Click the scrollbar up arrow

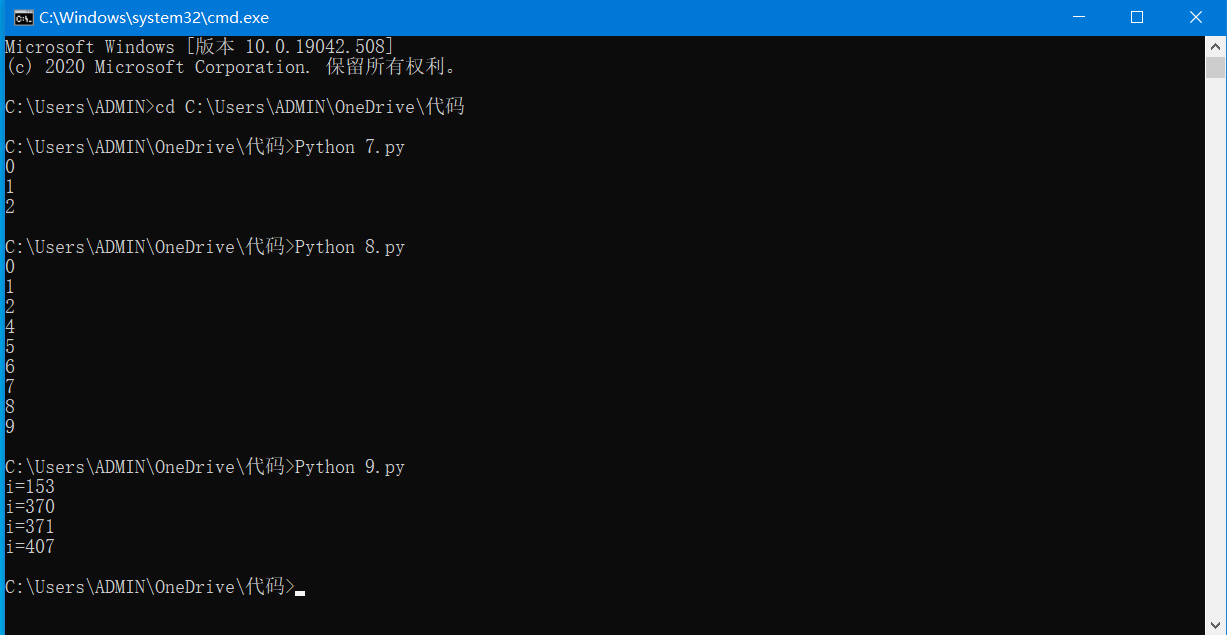pos(1215,46)
